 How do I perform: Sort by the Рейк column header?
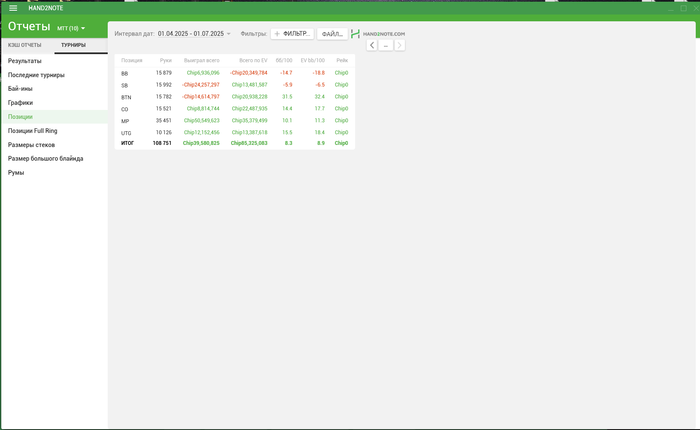[x=342, y=60]
